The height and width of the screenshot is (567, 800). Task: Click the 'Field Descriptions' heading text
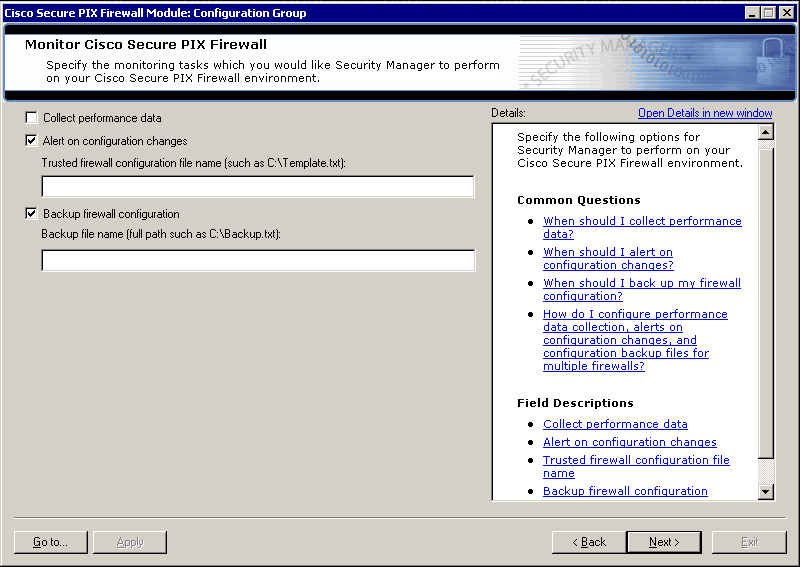575,403
